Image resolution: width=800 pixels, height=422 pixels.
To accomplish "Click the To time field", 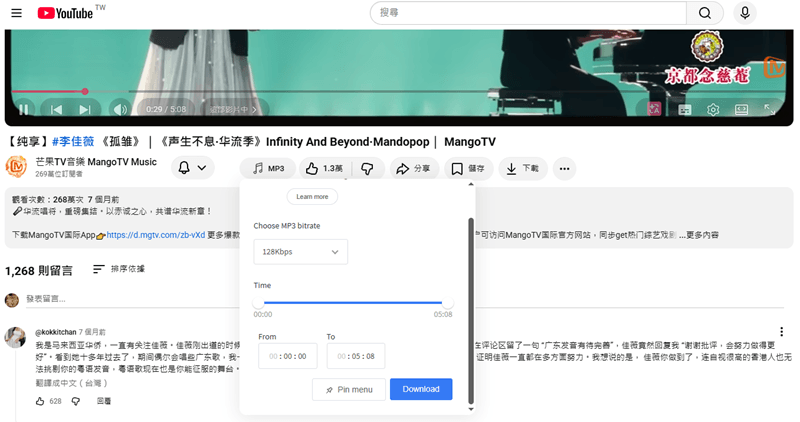I will [356, 356].
